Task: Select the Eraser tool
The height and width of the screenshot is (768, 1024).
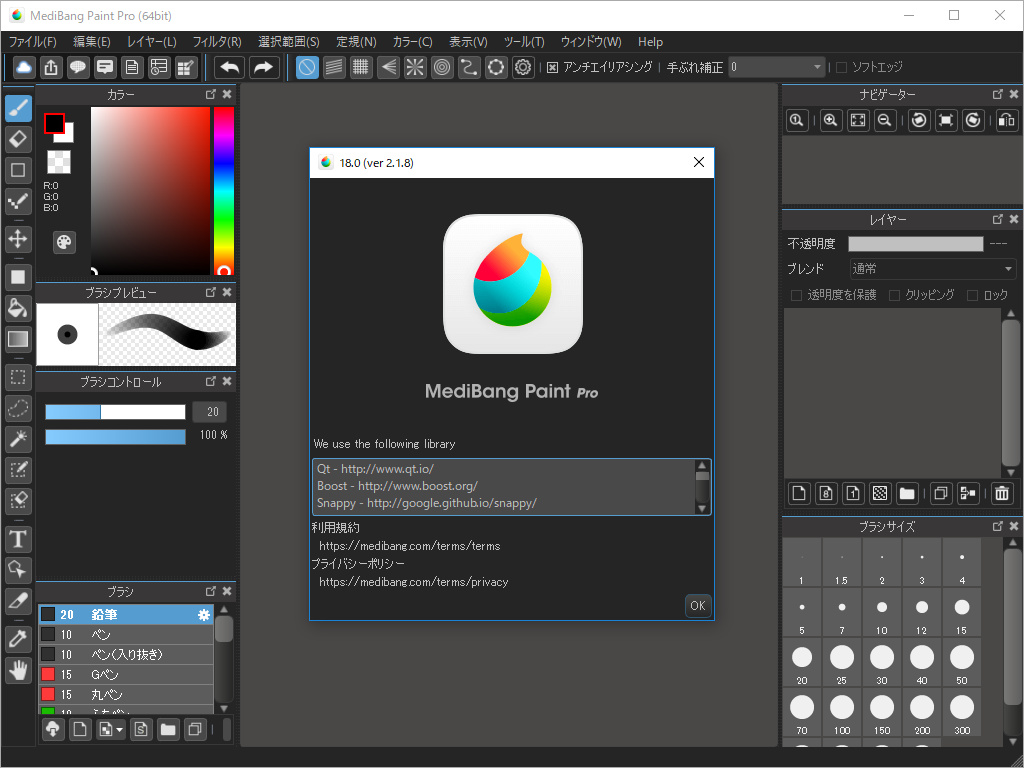Action: pos(18,139)
